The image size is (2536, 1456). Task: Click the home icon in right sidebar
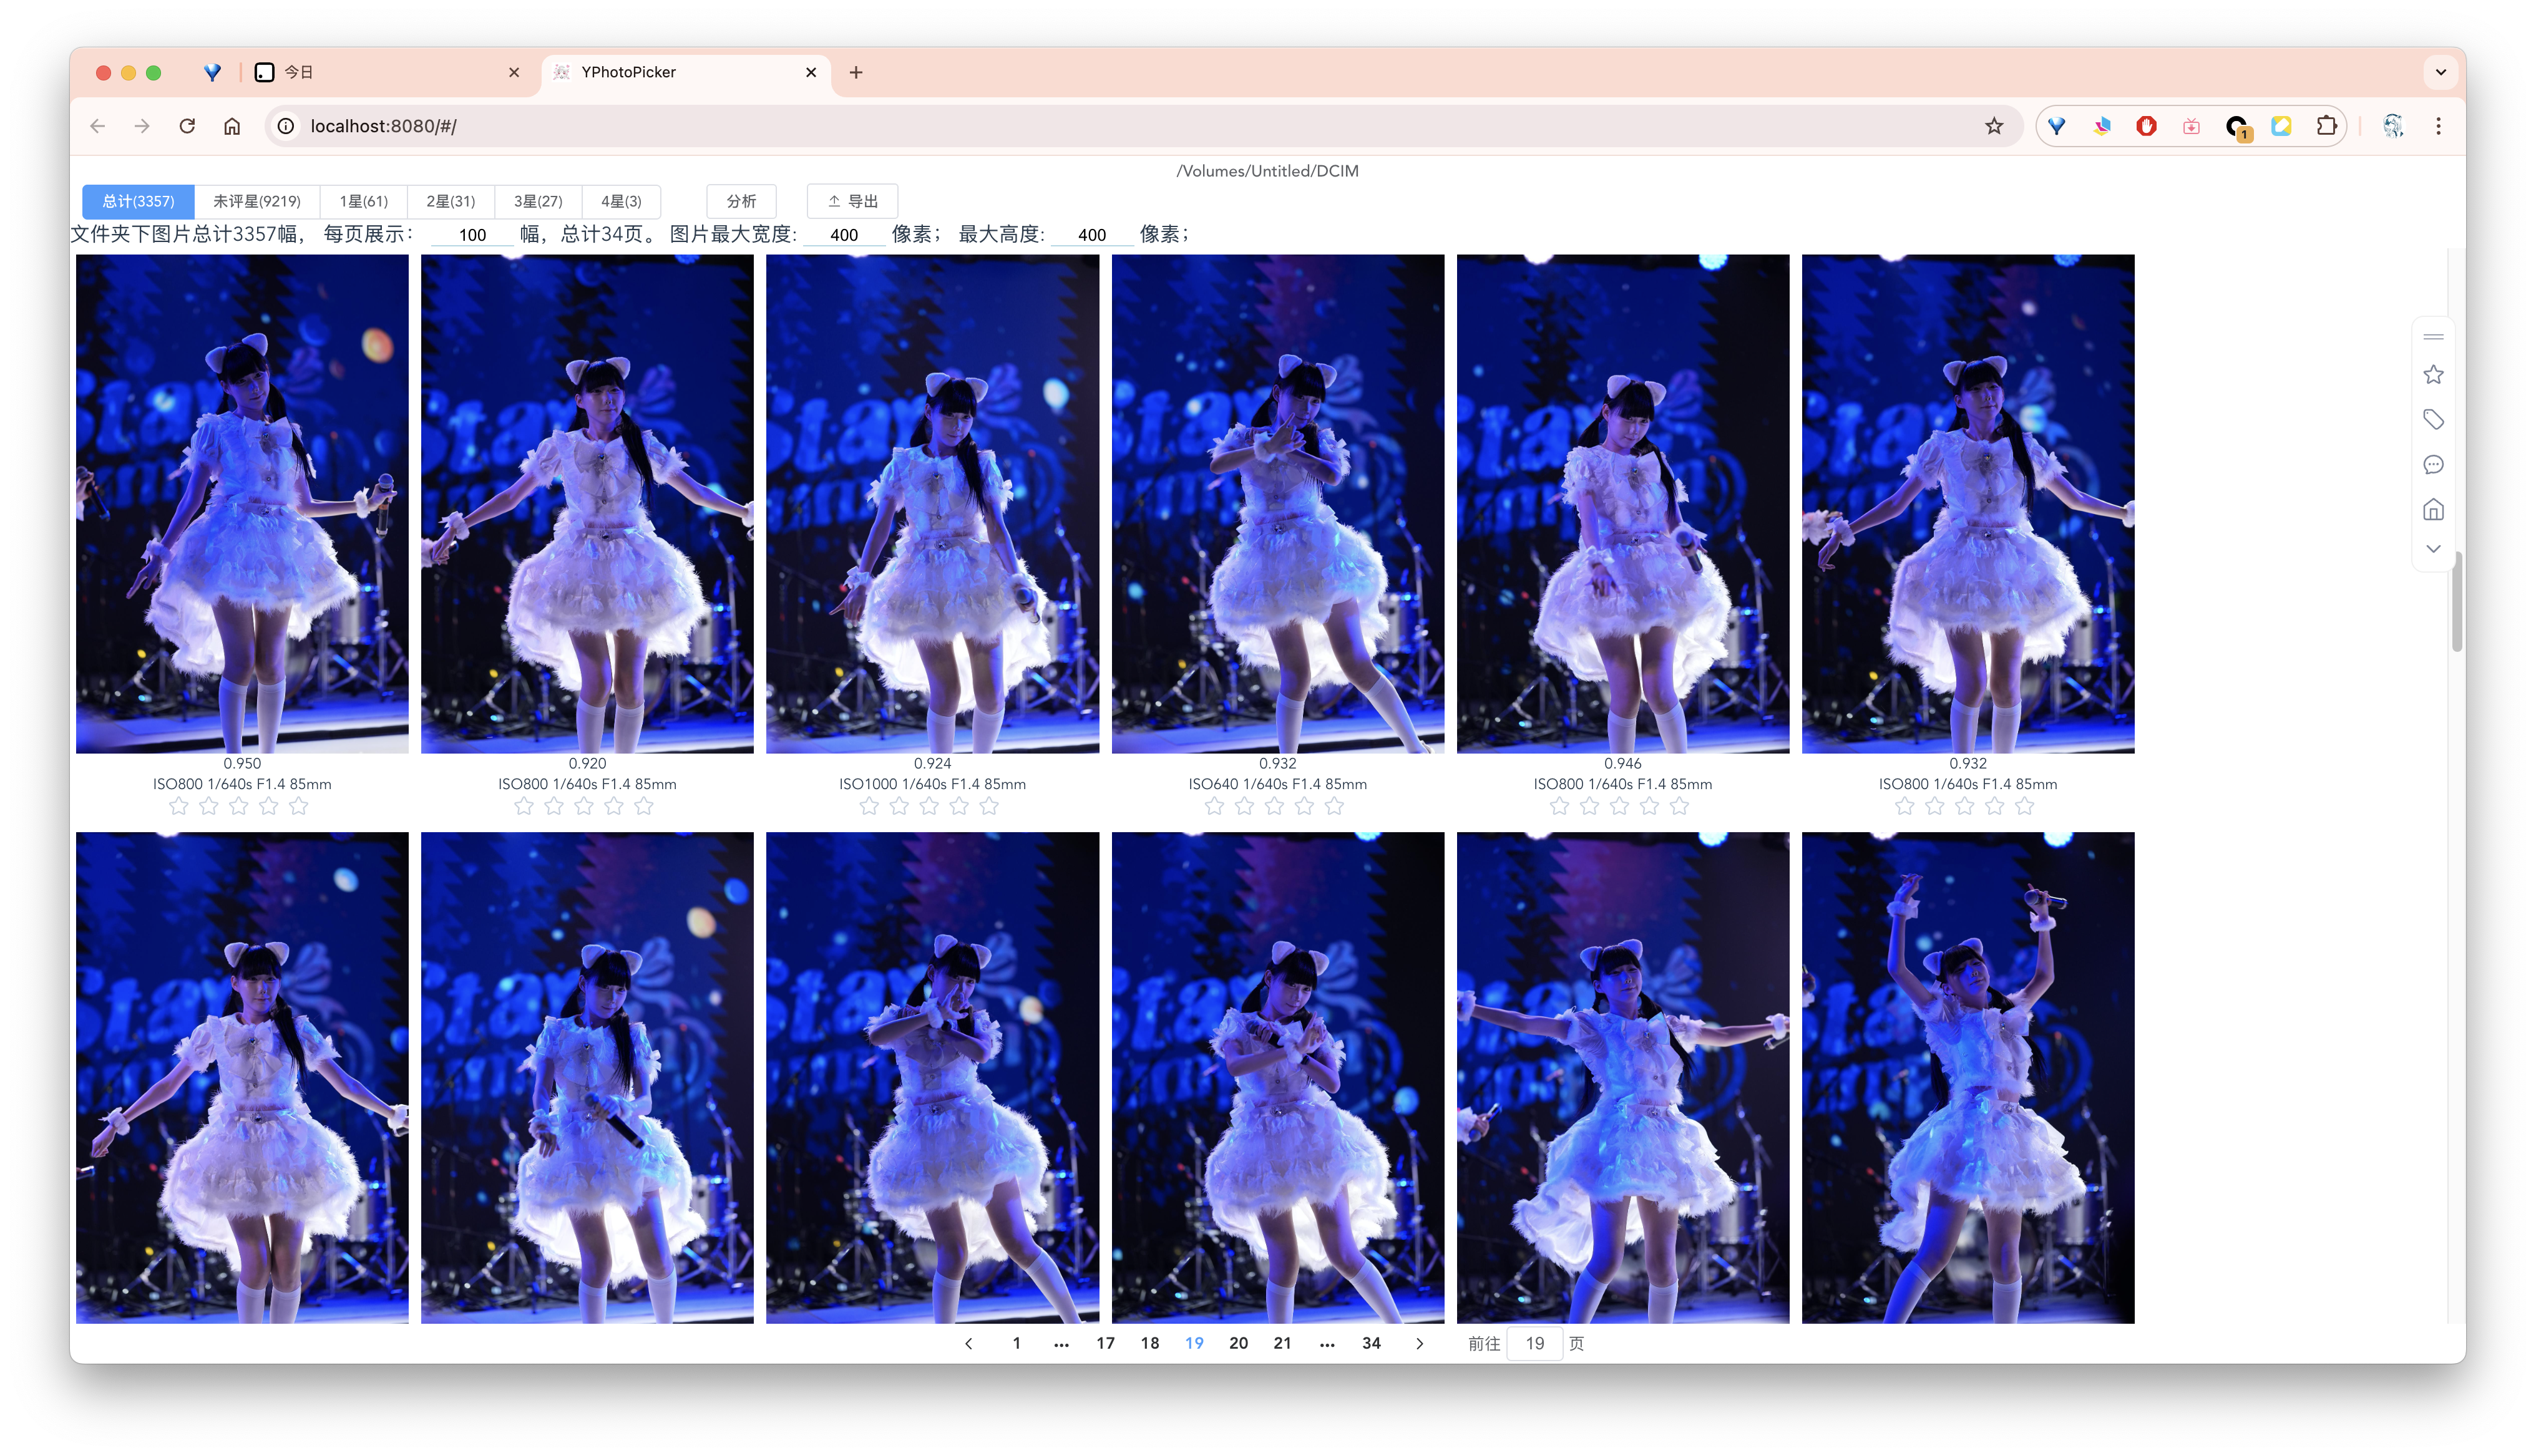pyautogui.click(x=2433, y=510)
